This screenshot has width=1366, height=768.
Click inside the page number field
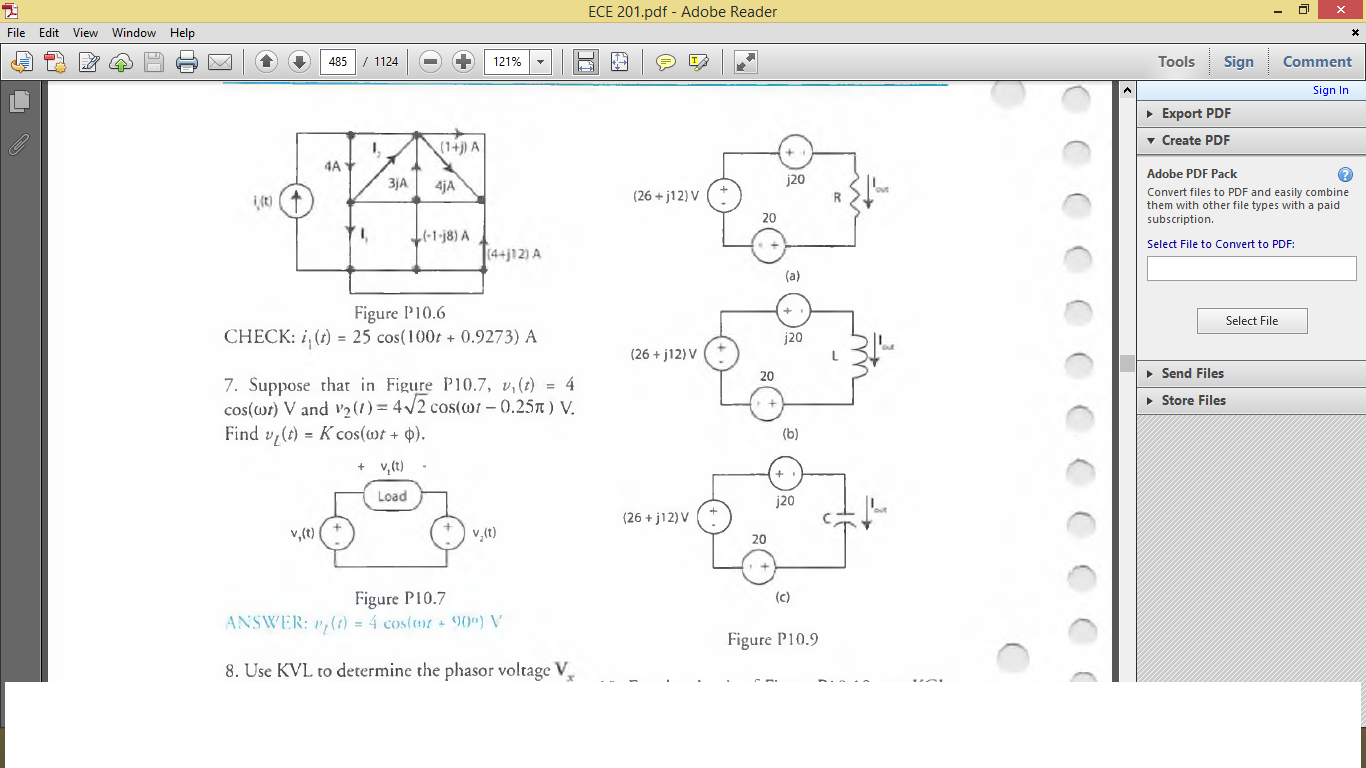[x=337, y=61]
